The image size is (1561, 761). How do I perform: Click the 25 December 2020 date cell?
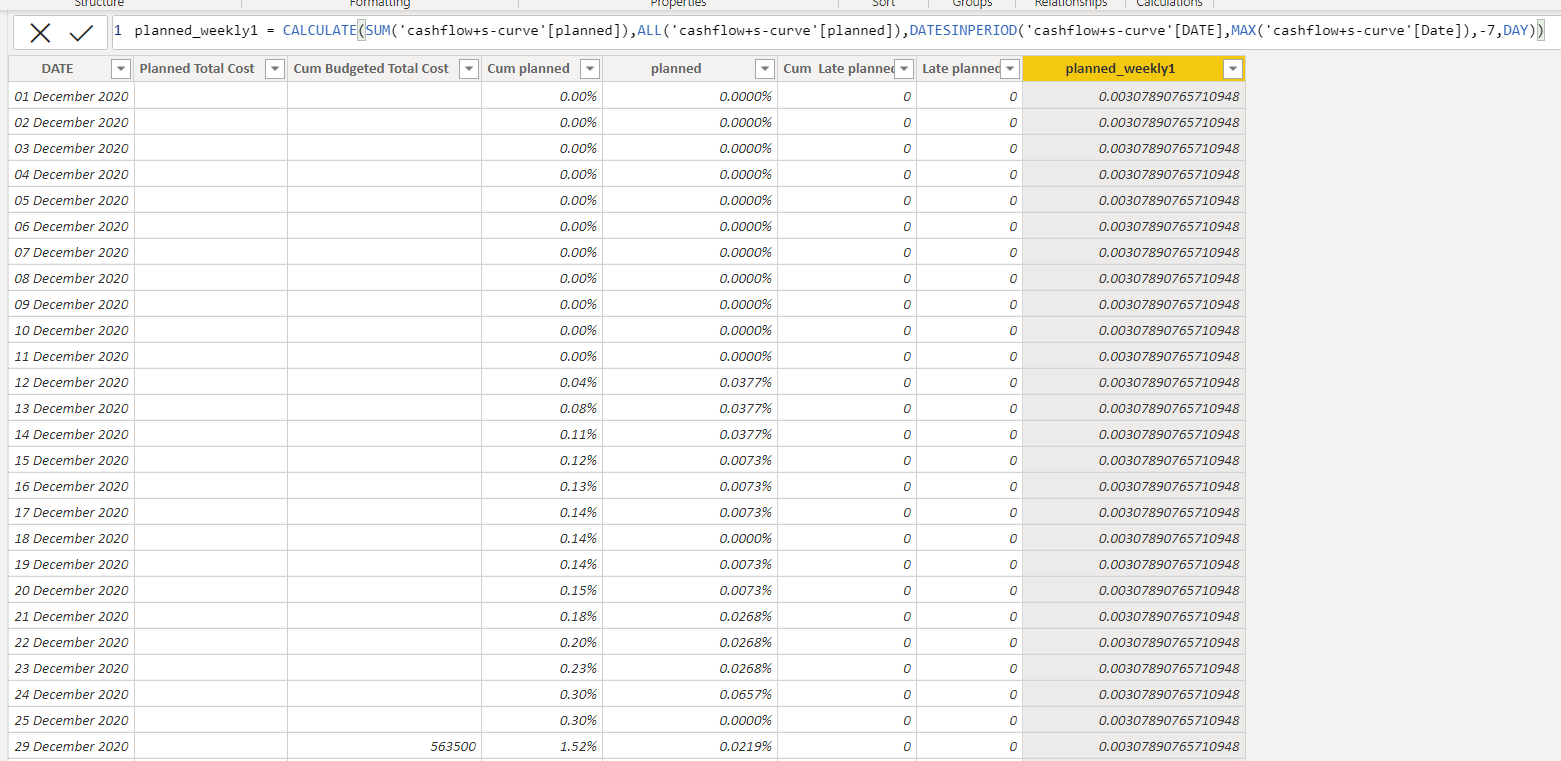(x=72, y=720)
